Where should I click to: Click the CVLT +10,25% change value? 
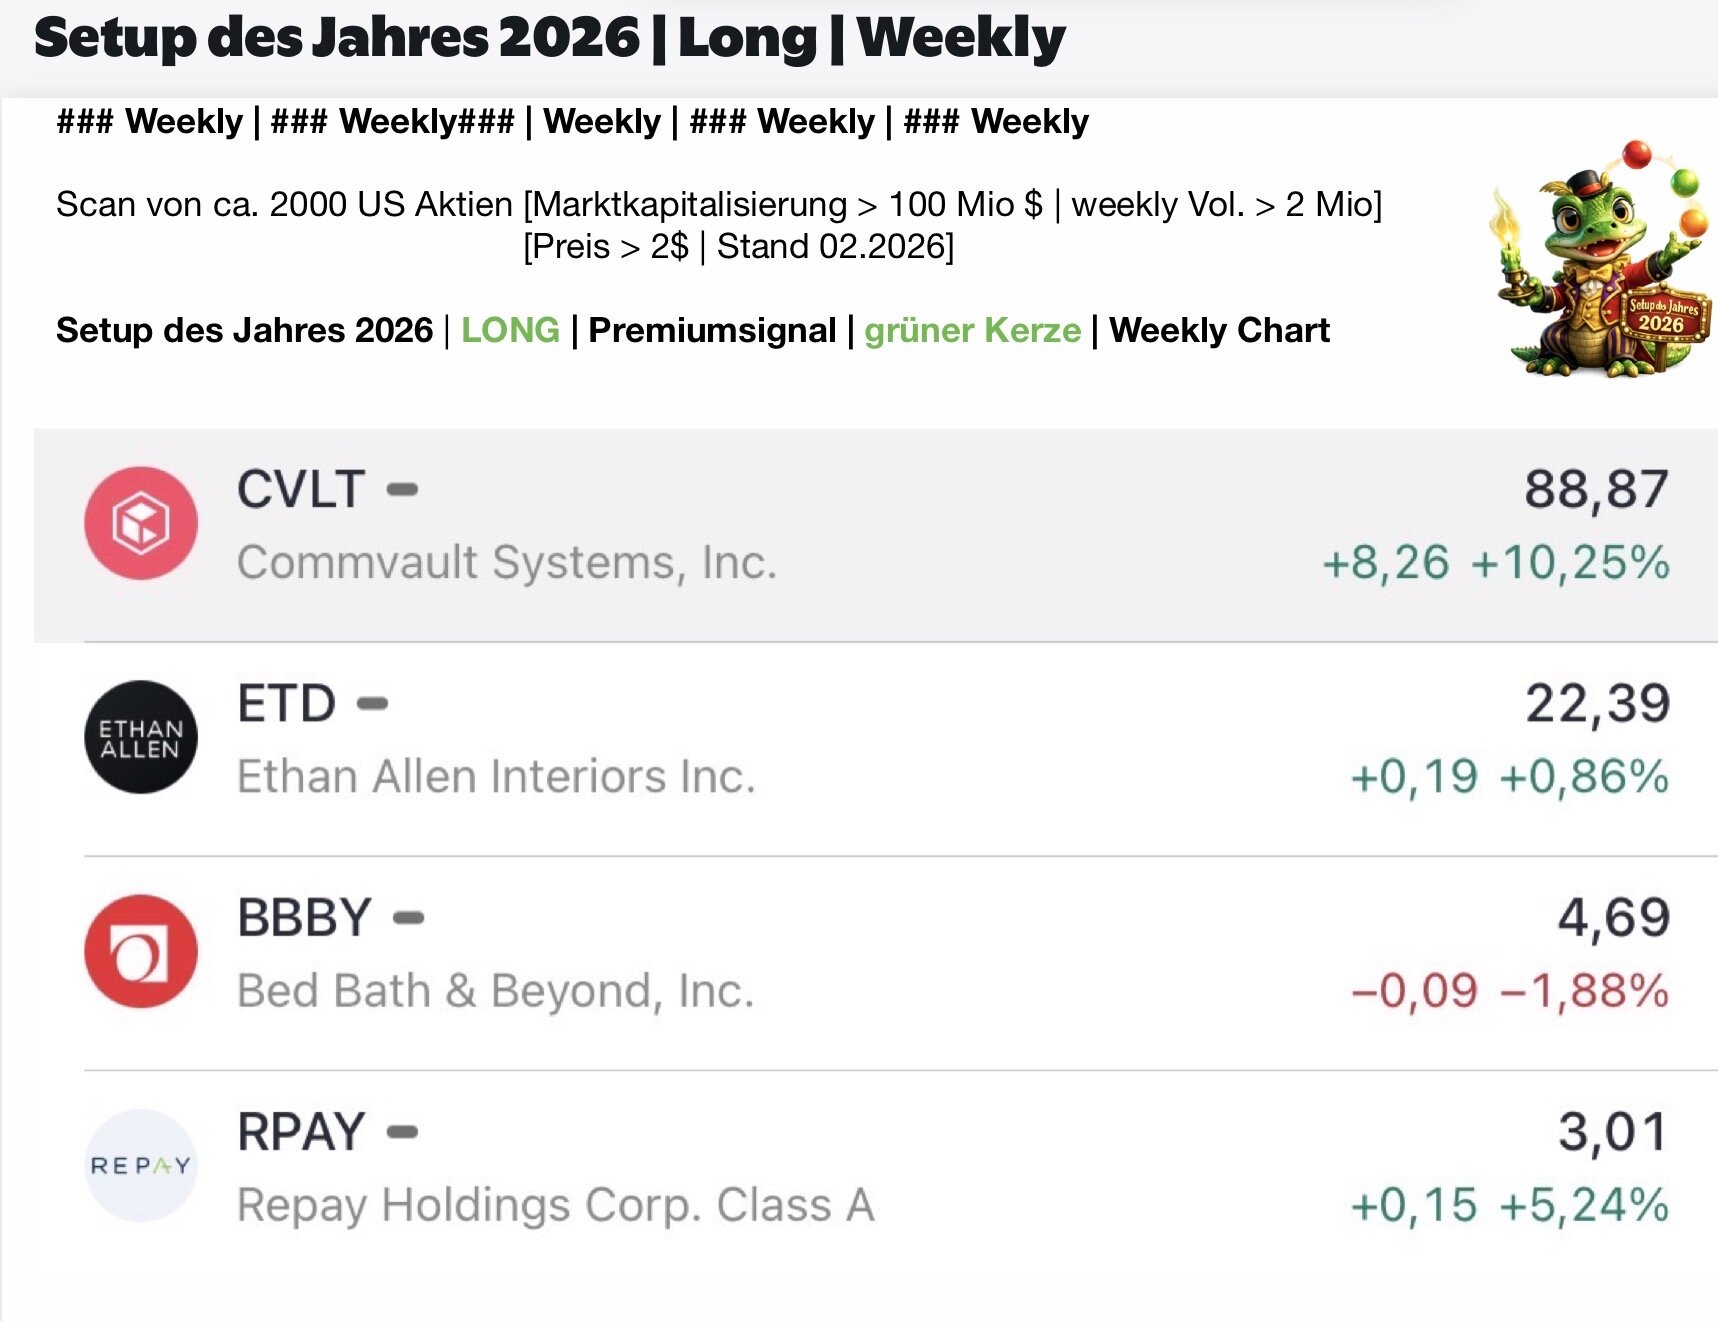point(1570,563)
